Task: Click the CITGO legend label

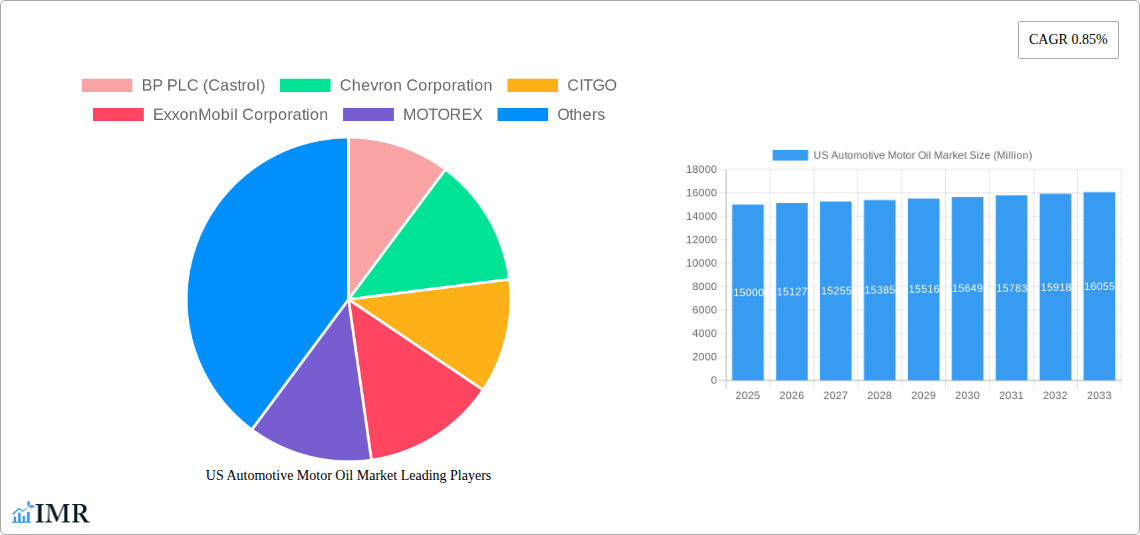Action: 592,86
